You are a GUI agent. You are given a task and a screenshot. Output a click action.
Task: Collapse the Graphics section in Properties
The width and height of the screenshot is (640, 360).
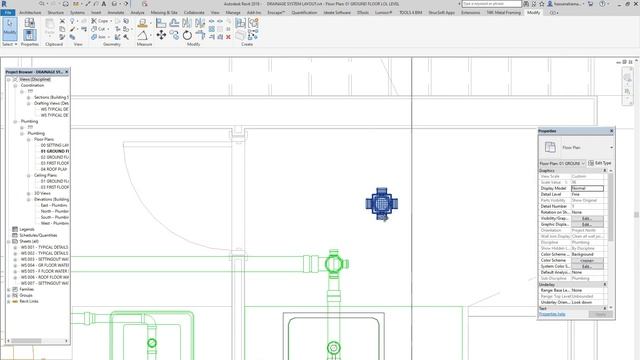point(605,171)
